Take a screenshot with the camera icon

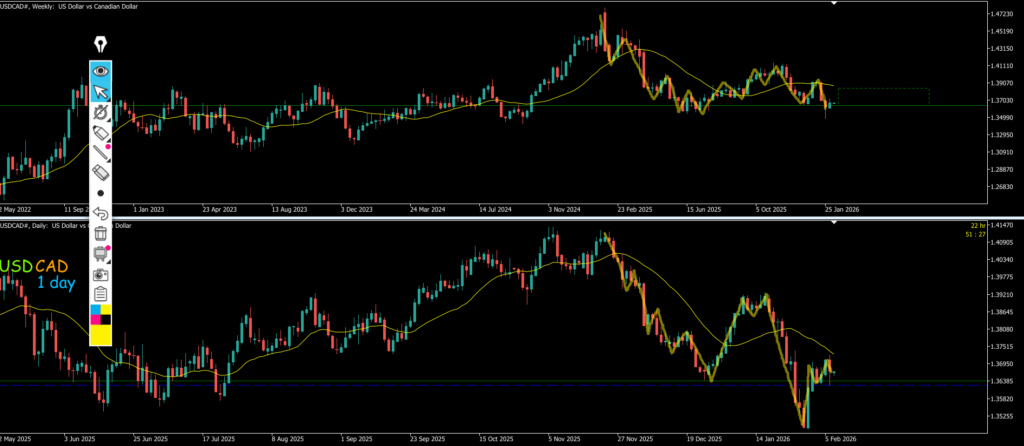pyautogui.click(x=101, y=273)
